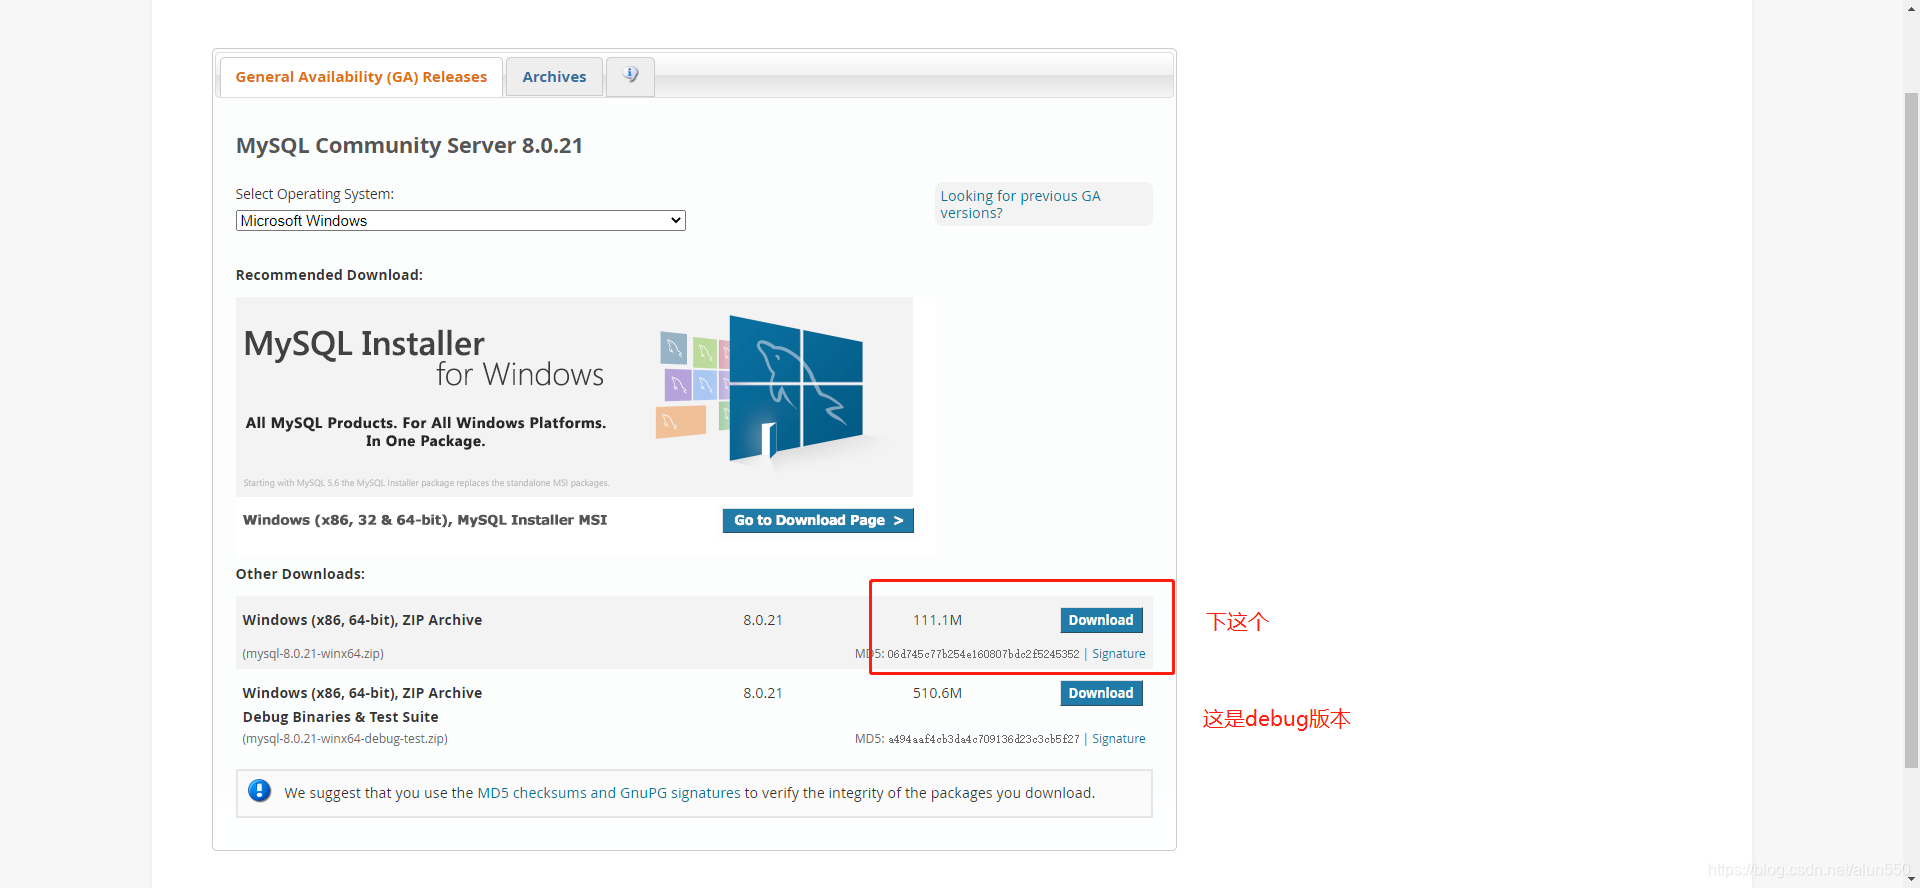Click the scrollbar down arrow
This screenshot has height=888, width=1920.
coord(1911,879)
